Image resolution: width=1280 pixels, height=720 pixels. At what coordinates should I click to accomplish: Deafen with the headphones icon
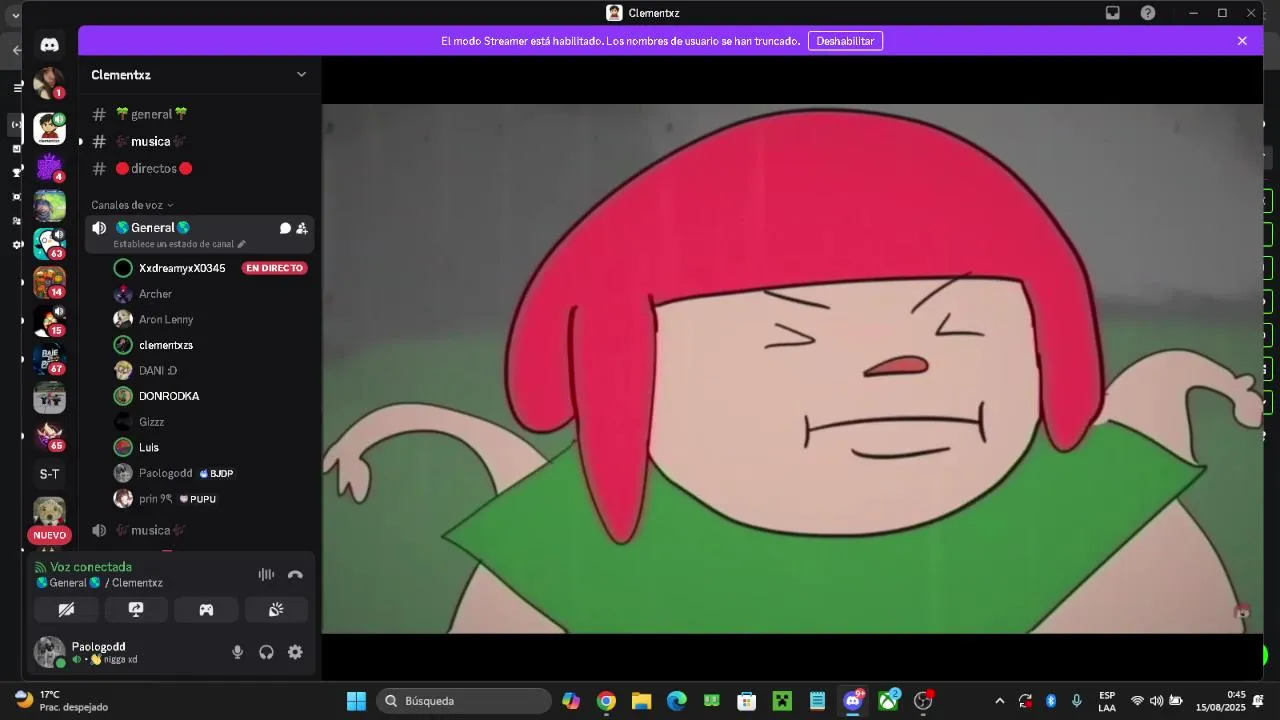pos(266,652)
